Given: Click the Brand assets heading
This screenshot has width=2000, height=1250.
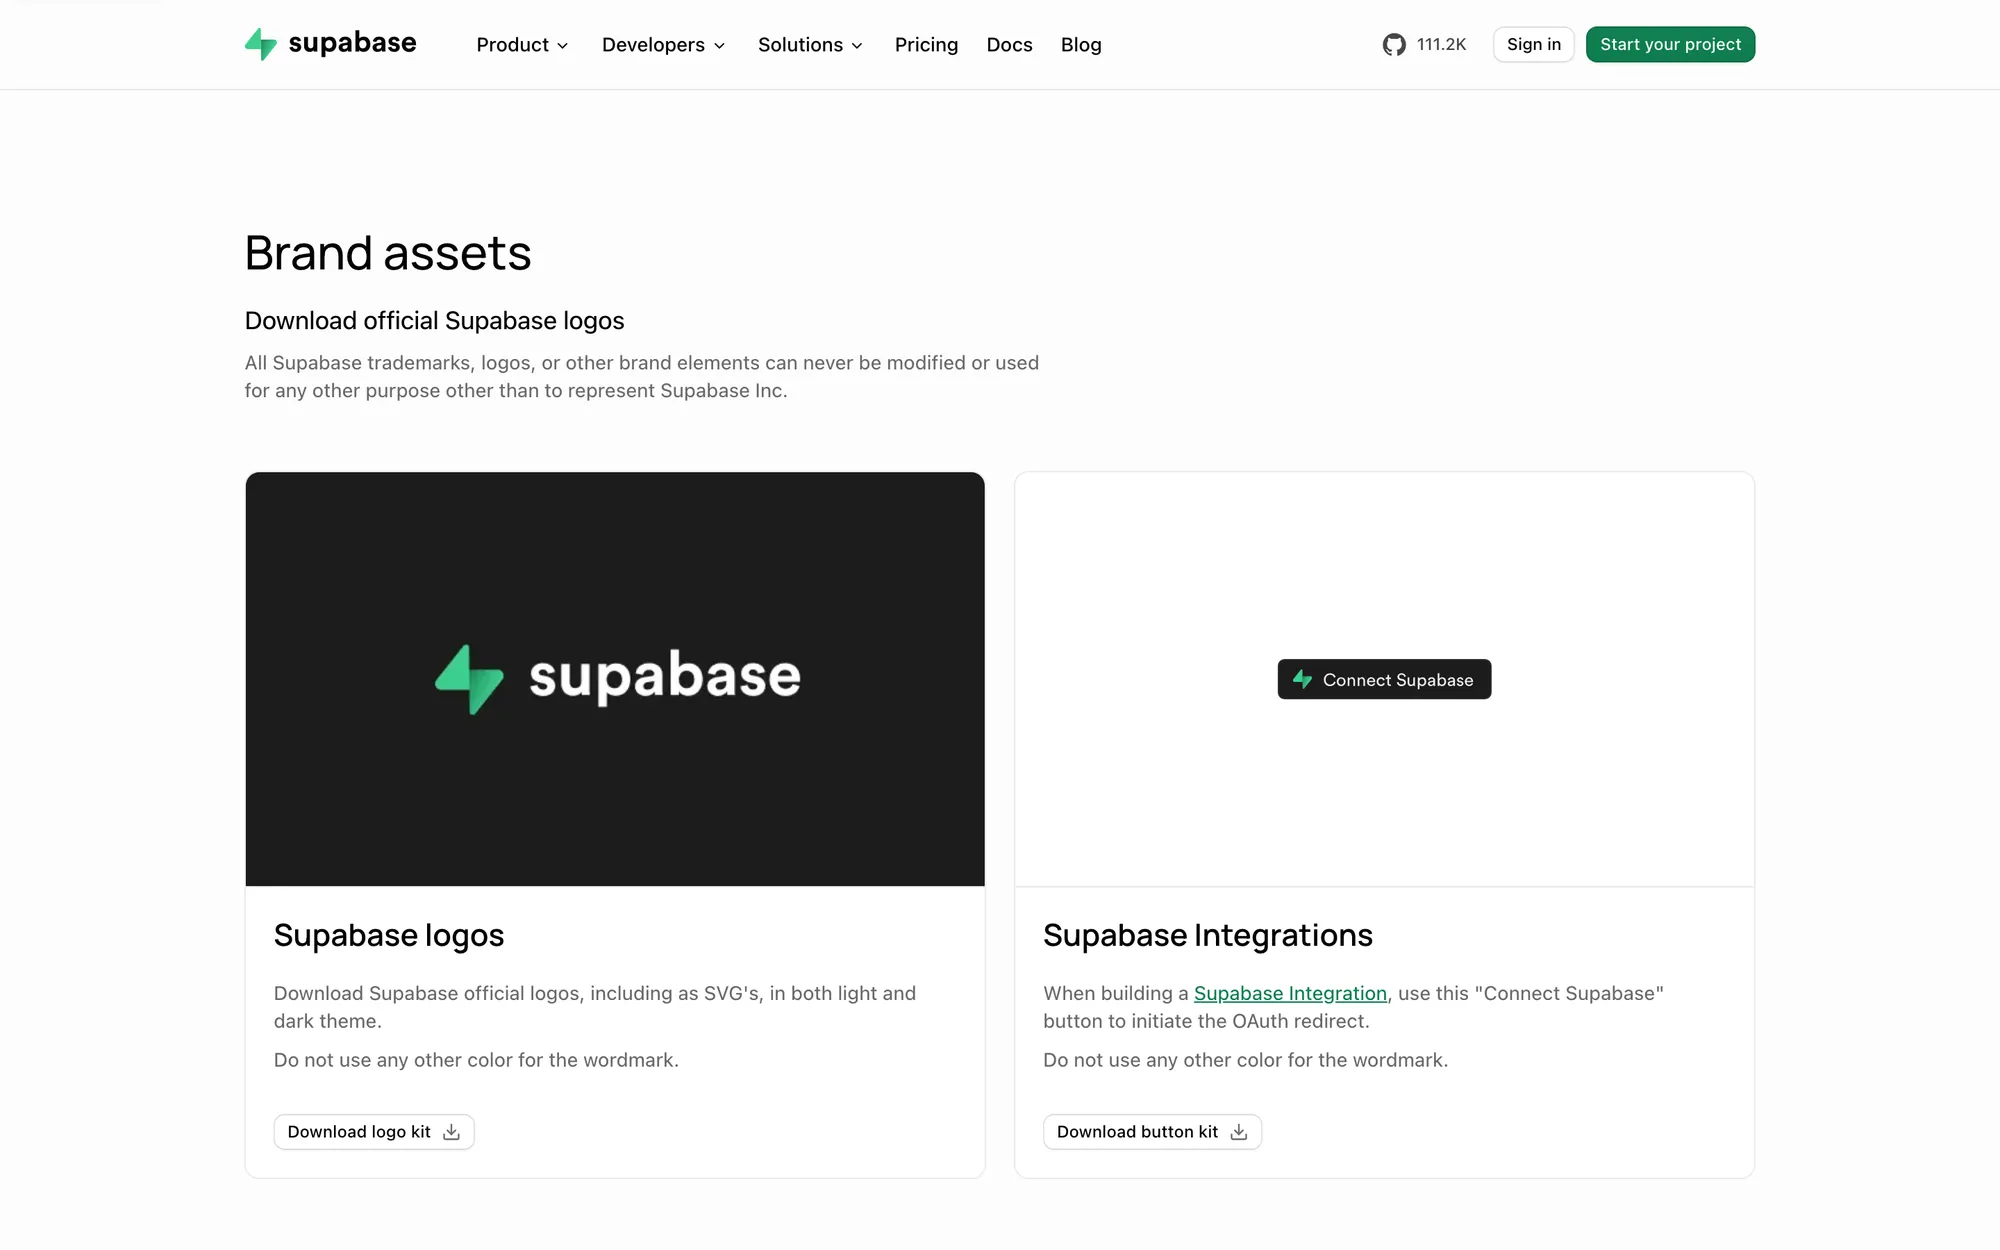Looking at the screenshot, I should [388, 253].
